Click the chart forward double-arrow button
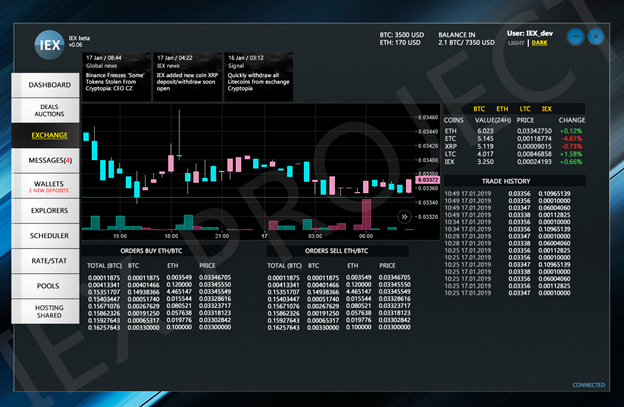The image size is (624, 407). coord(404,217)
